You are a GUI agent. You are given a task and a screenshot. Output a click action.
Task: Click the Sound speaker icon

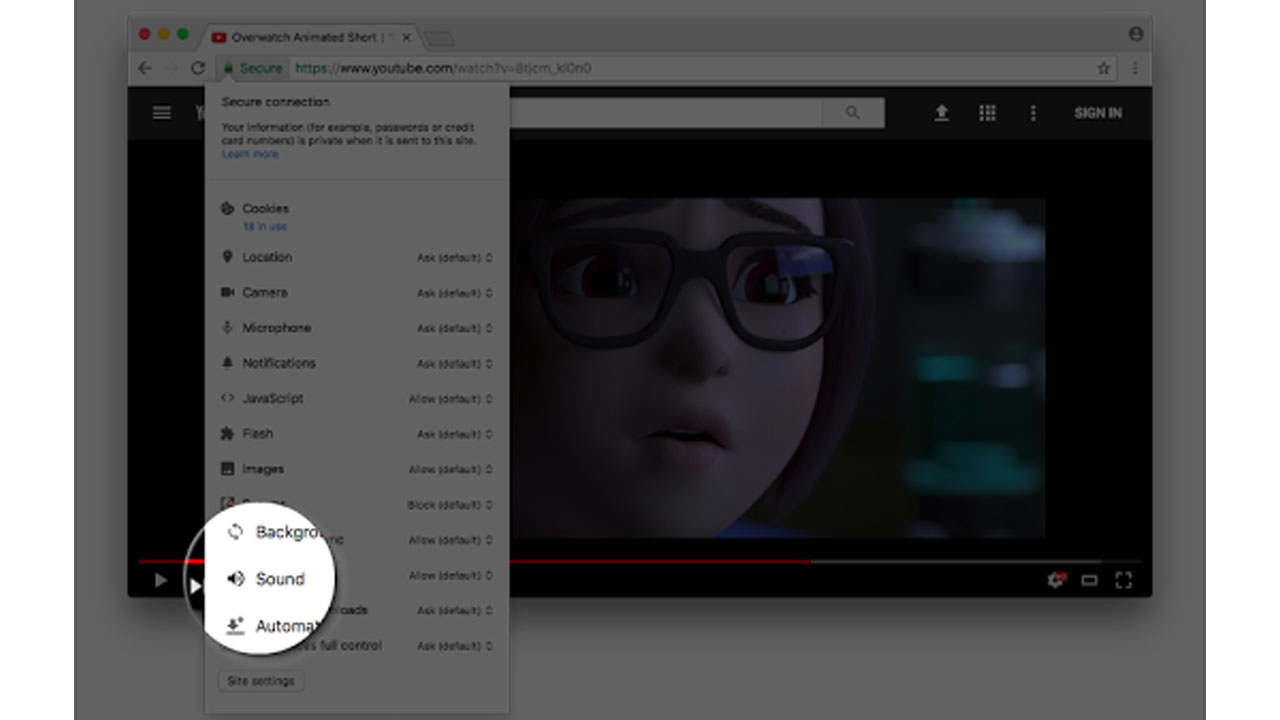236,579
